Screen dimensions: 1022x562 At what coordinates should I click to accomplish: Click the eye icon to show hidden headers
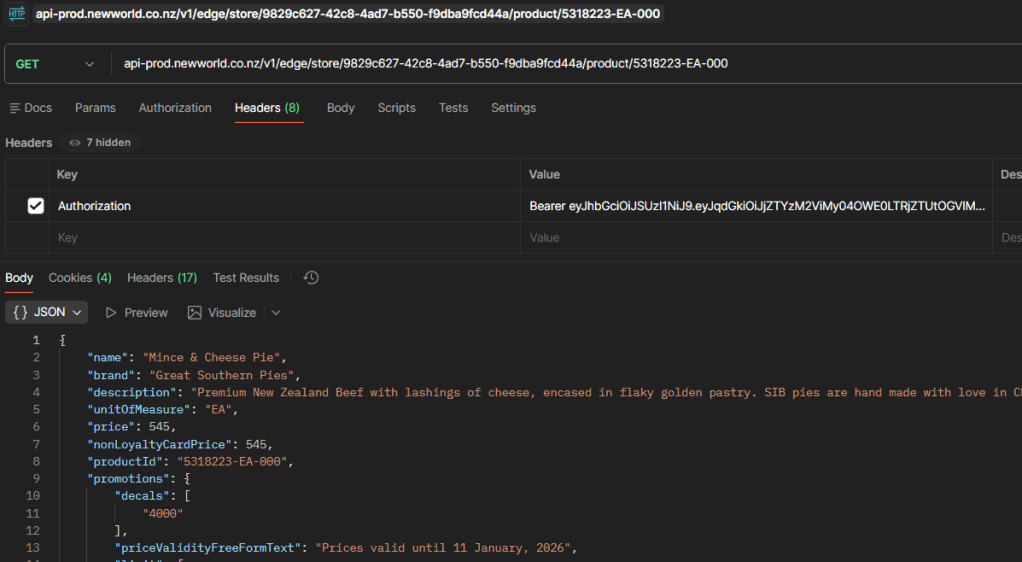[x=75, y=143]
